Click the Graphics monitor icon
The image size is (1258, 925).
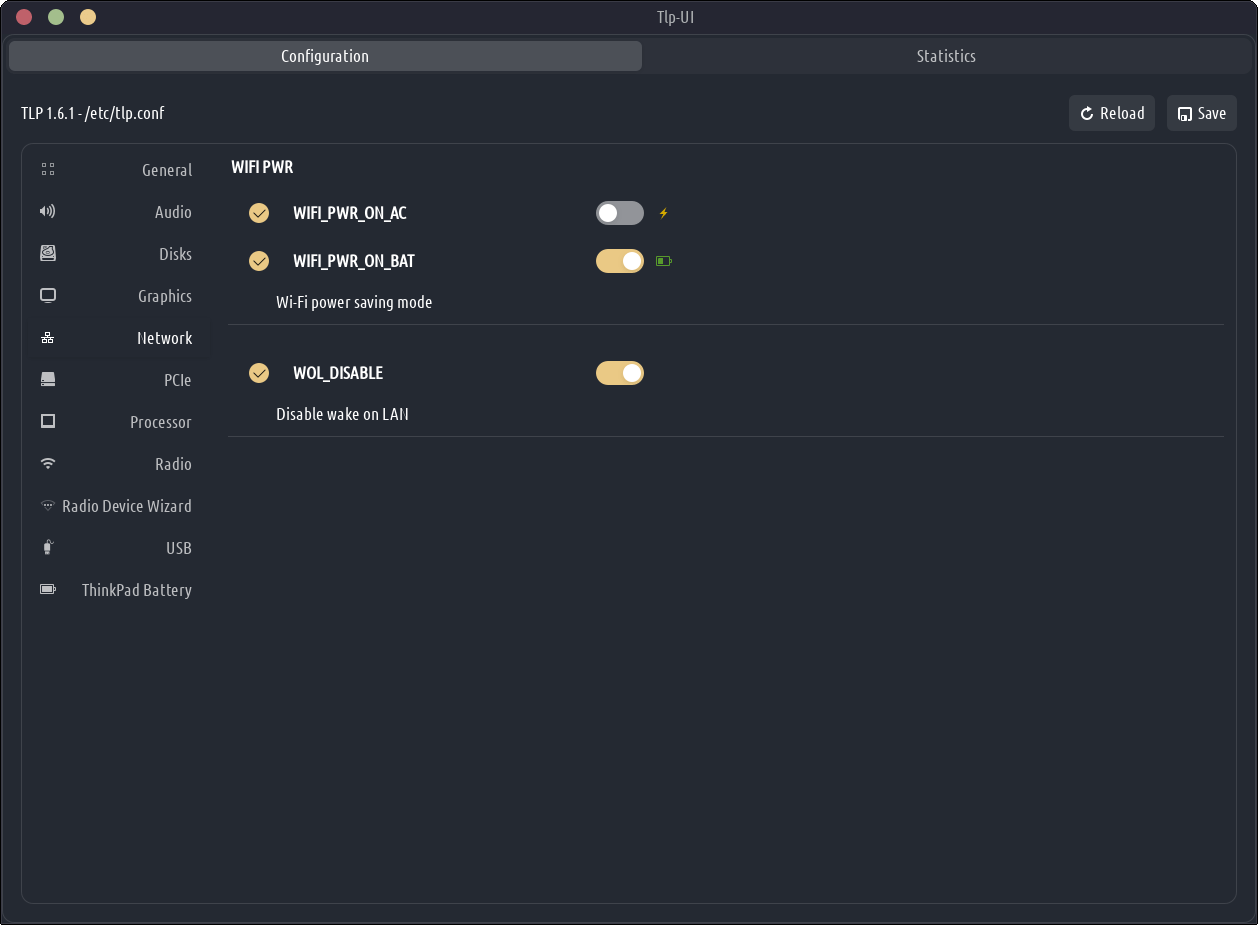48,296
